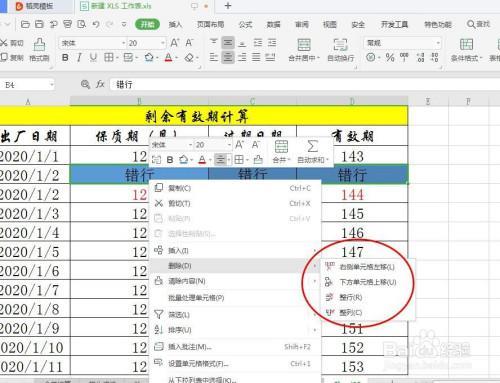Click the ribbon eraser clear-format icon
The image size is (500, 383).
pyautogui.click(x=189, y=58)
